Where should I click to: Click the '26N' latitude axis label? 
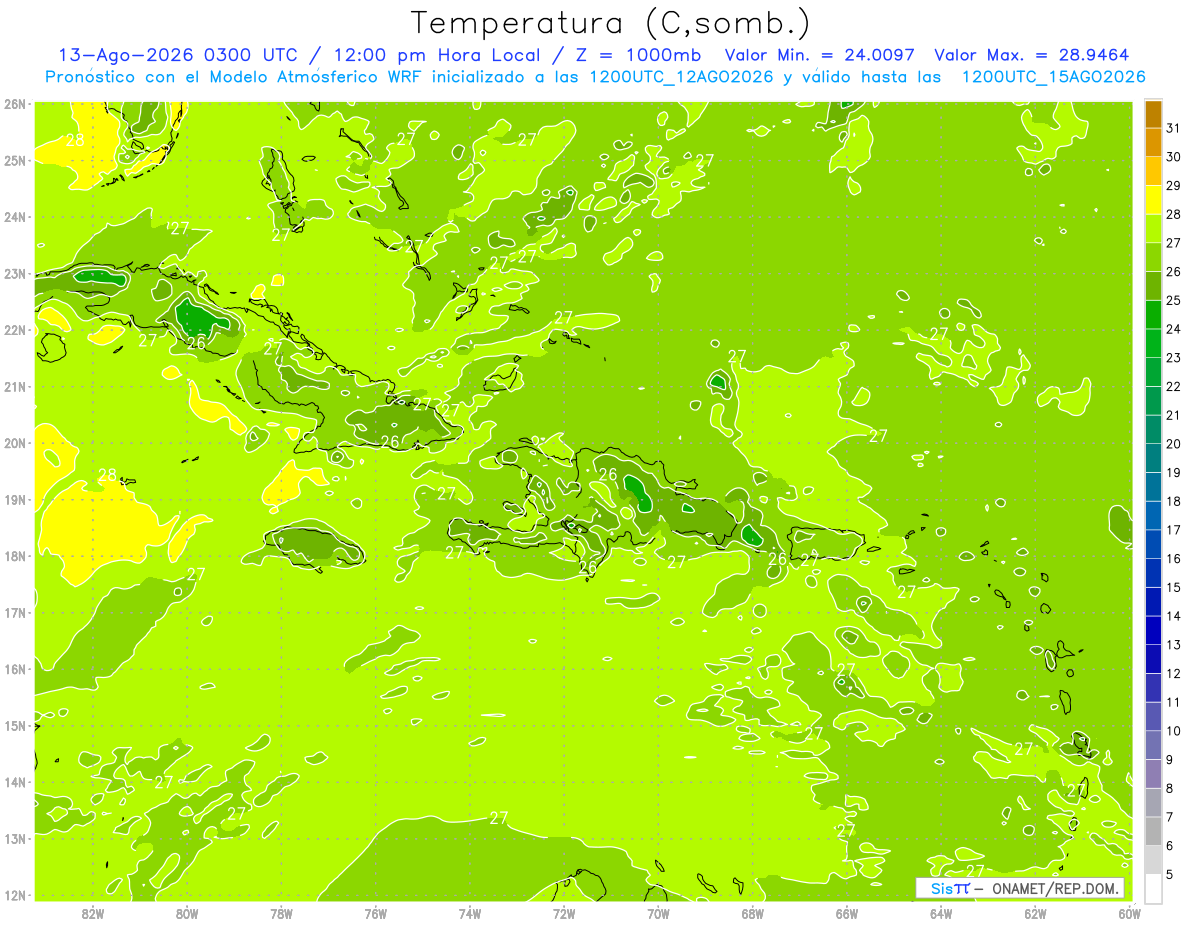[16, 104]
